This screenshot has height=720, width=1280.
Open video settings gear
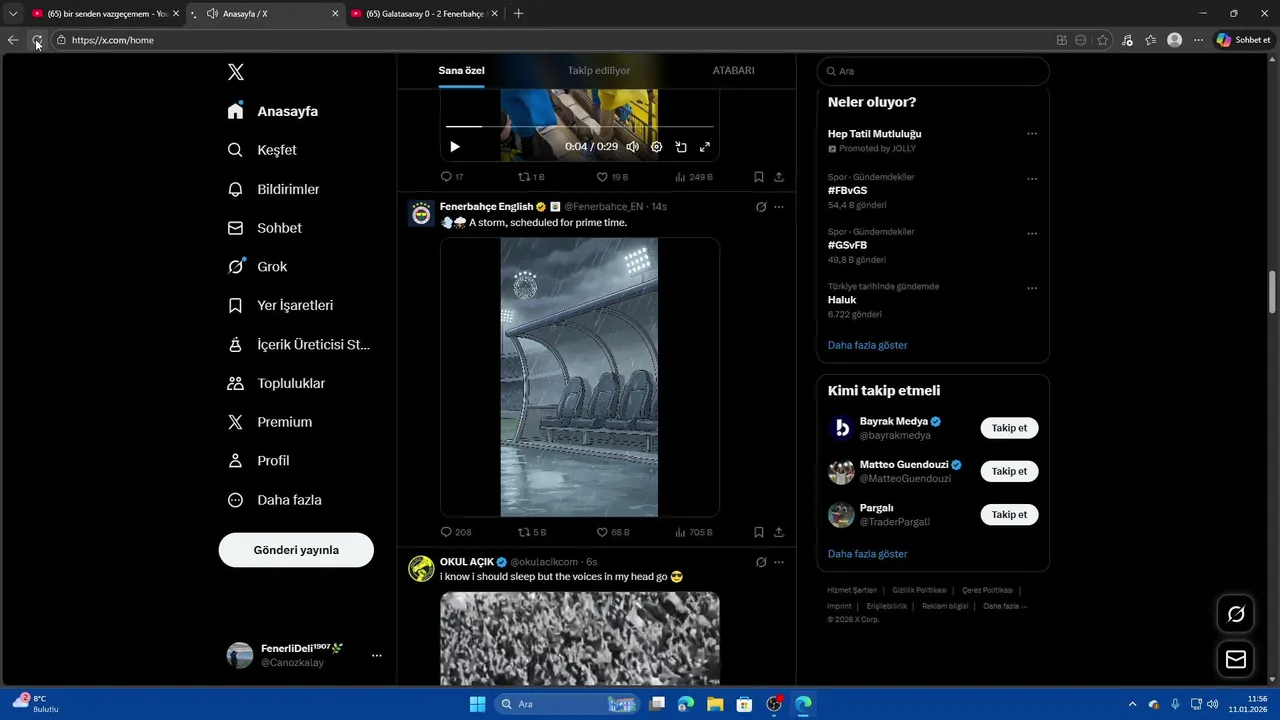click(x=657, y=147)
